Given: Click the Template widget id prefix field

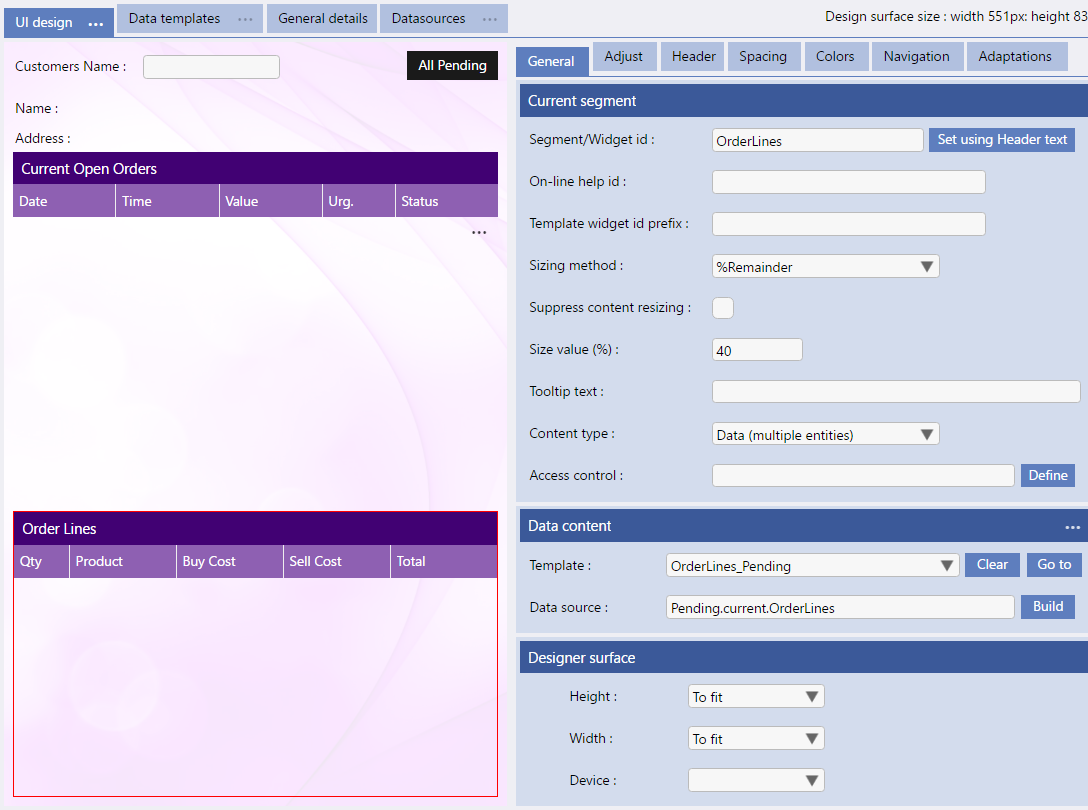Looking at the screenshot, I should coord(849,224).
